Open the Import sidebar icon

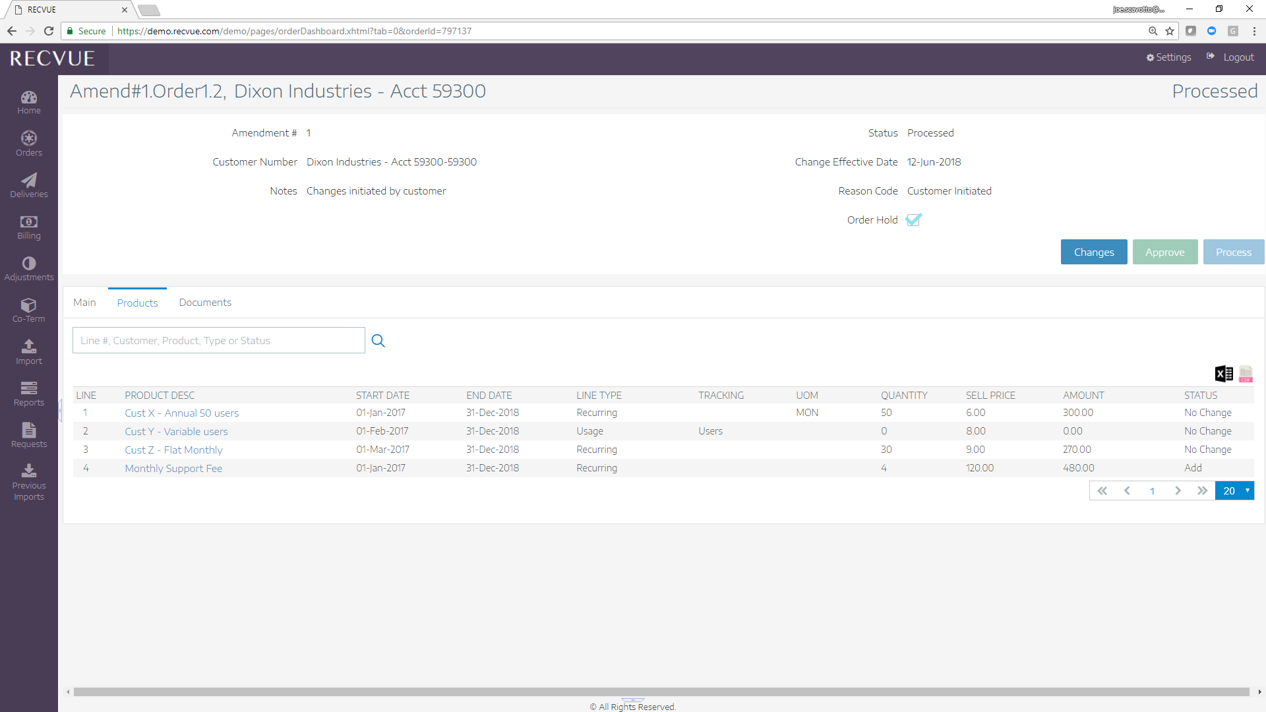(28, 352)
